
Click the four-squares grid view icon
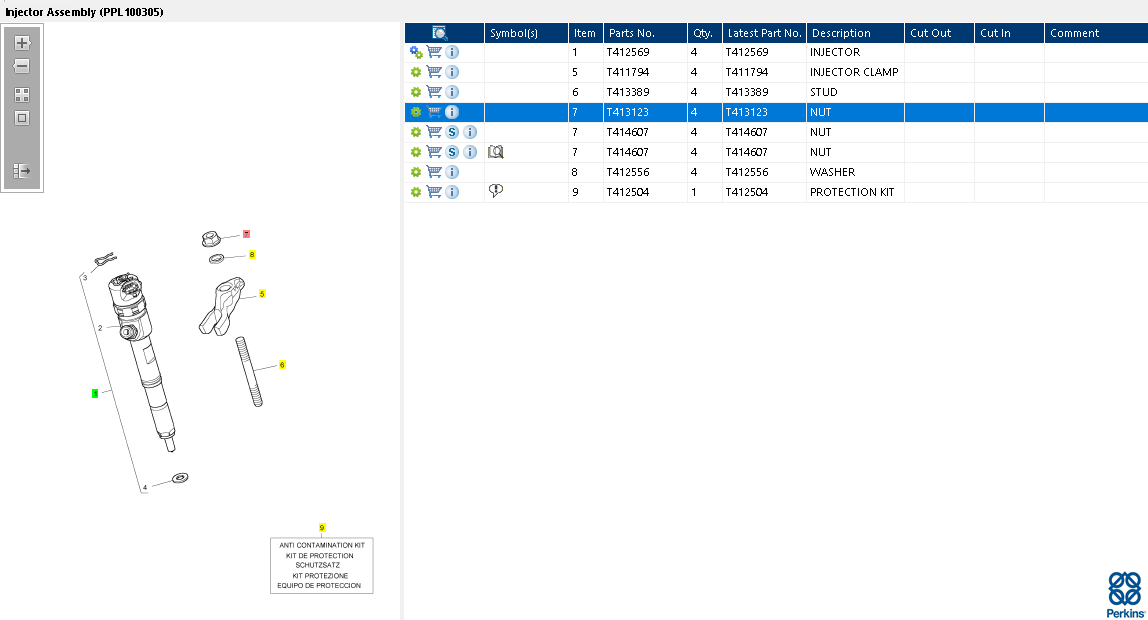tap(22, 95)
